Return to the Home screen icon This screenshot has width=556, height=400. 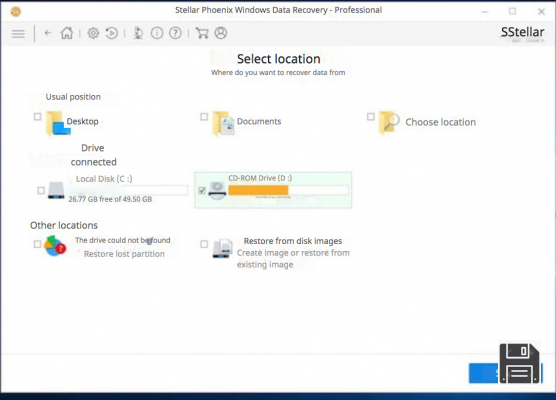[x=67, y=33]
